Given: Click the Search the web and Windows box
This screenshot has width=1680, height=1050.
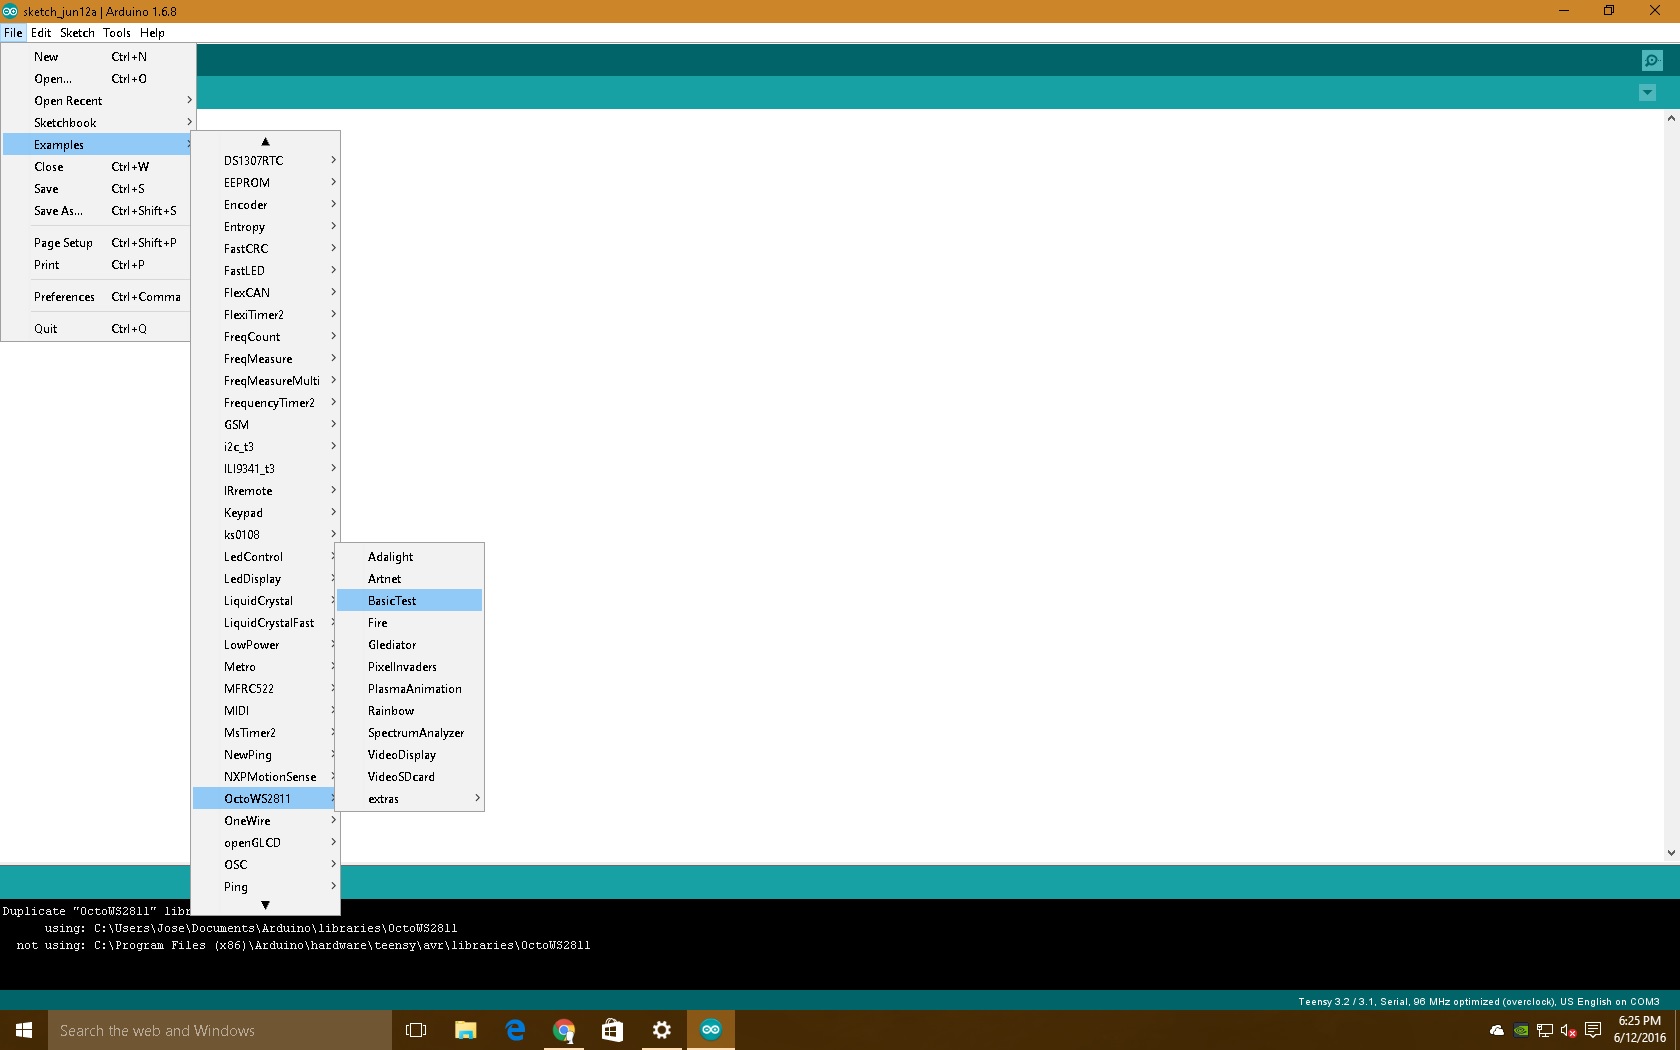Looking at the screenshot, I should [220, 1030].
